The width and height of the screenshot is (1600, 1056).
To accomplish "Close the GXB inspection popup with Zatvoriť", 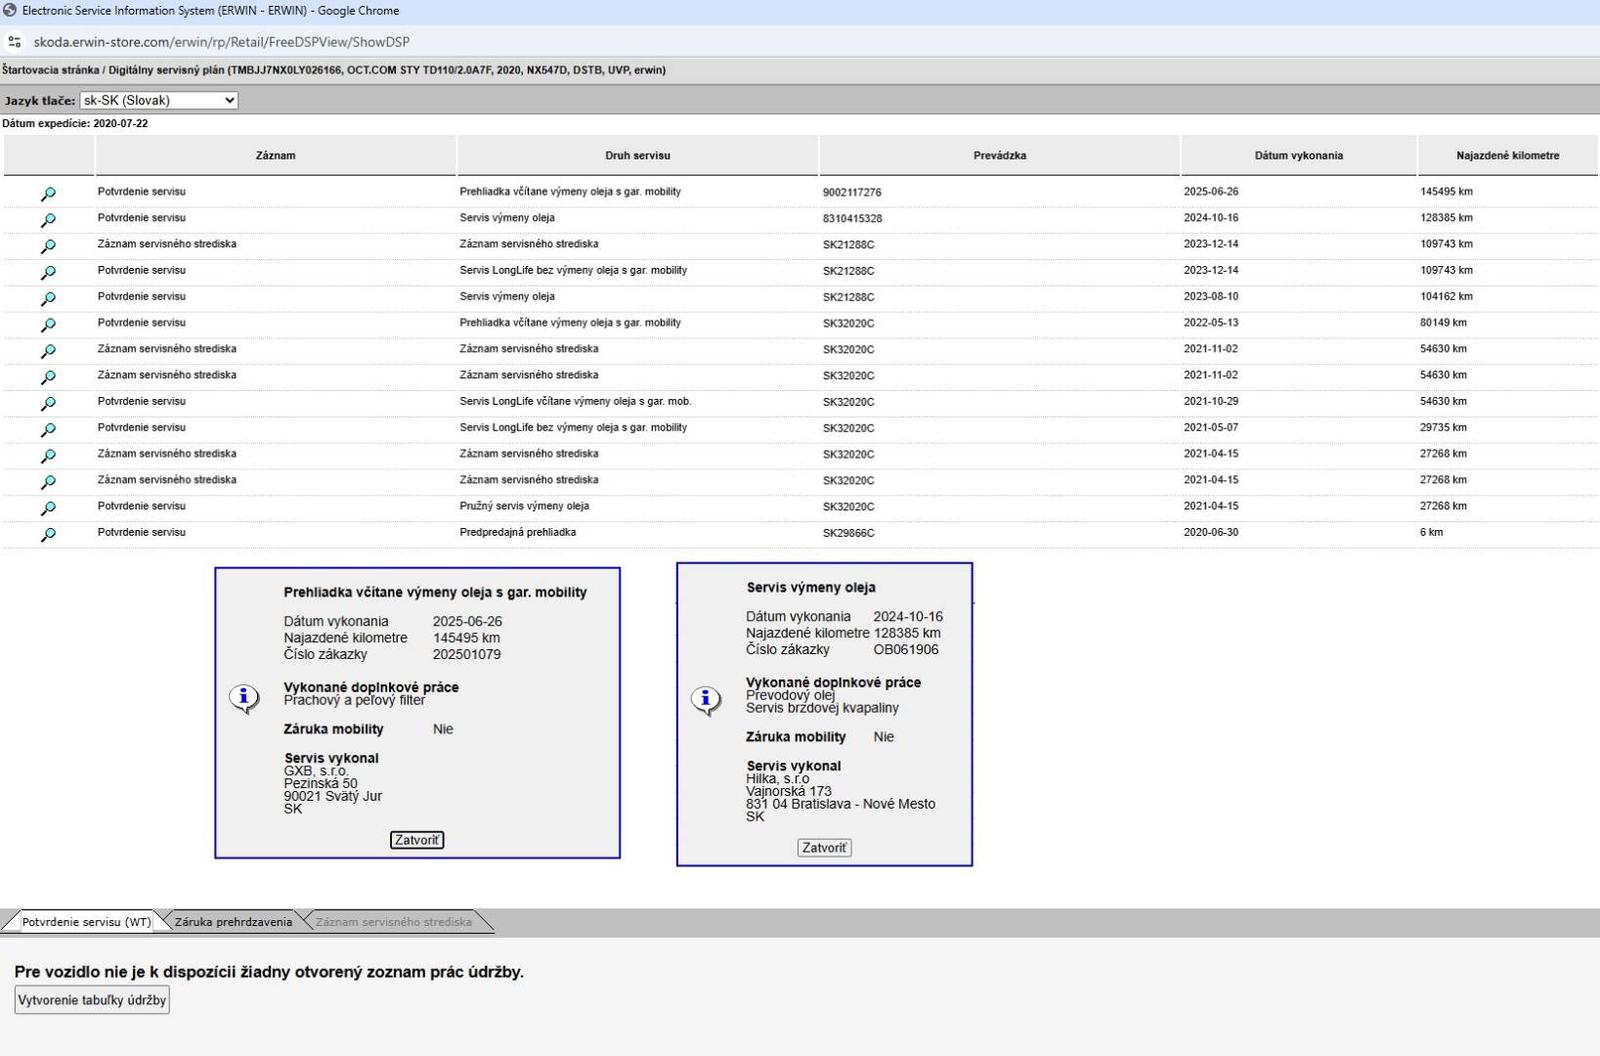I will (x=417, y=840).
